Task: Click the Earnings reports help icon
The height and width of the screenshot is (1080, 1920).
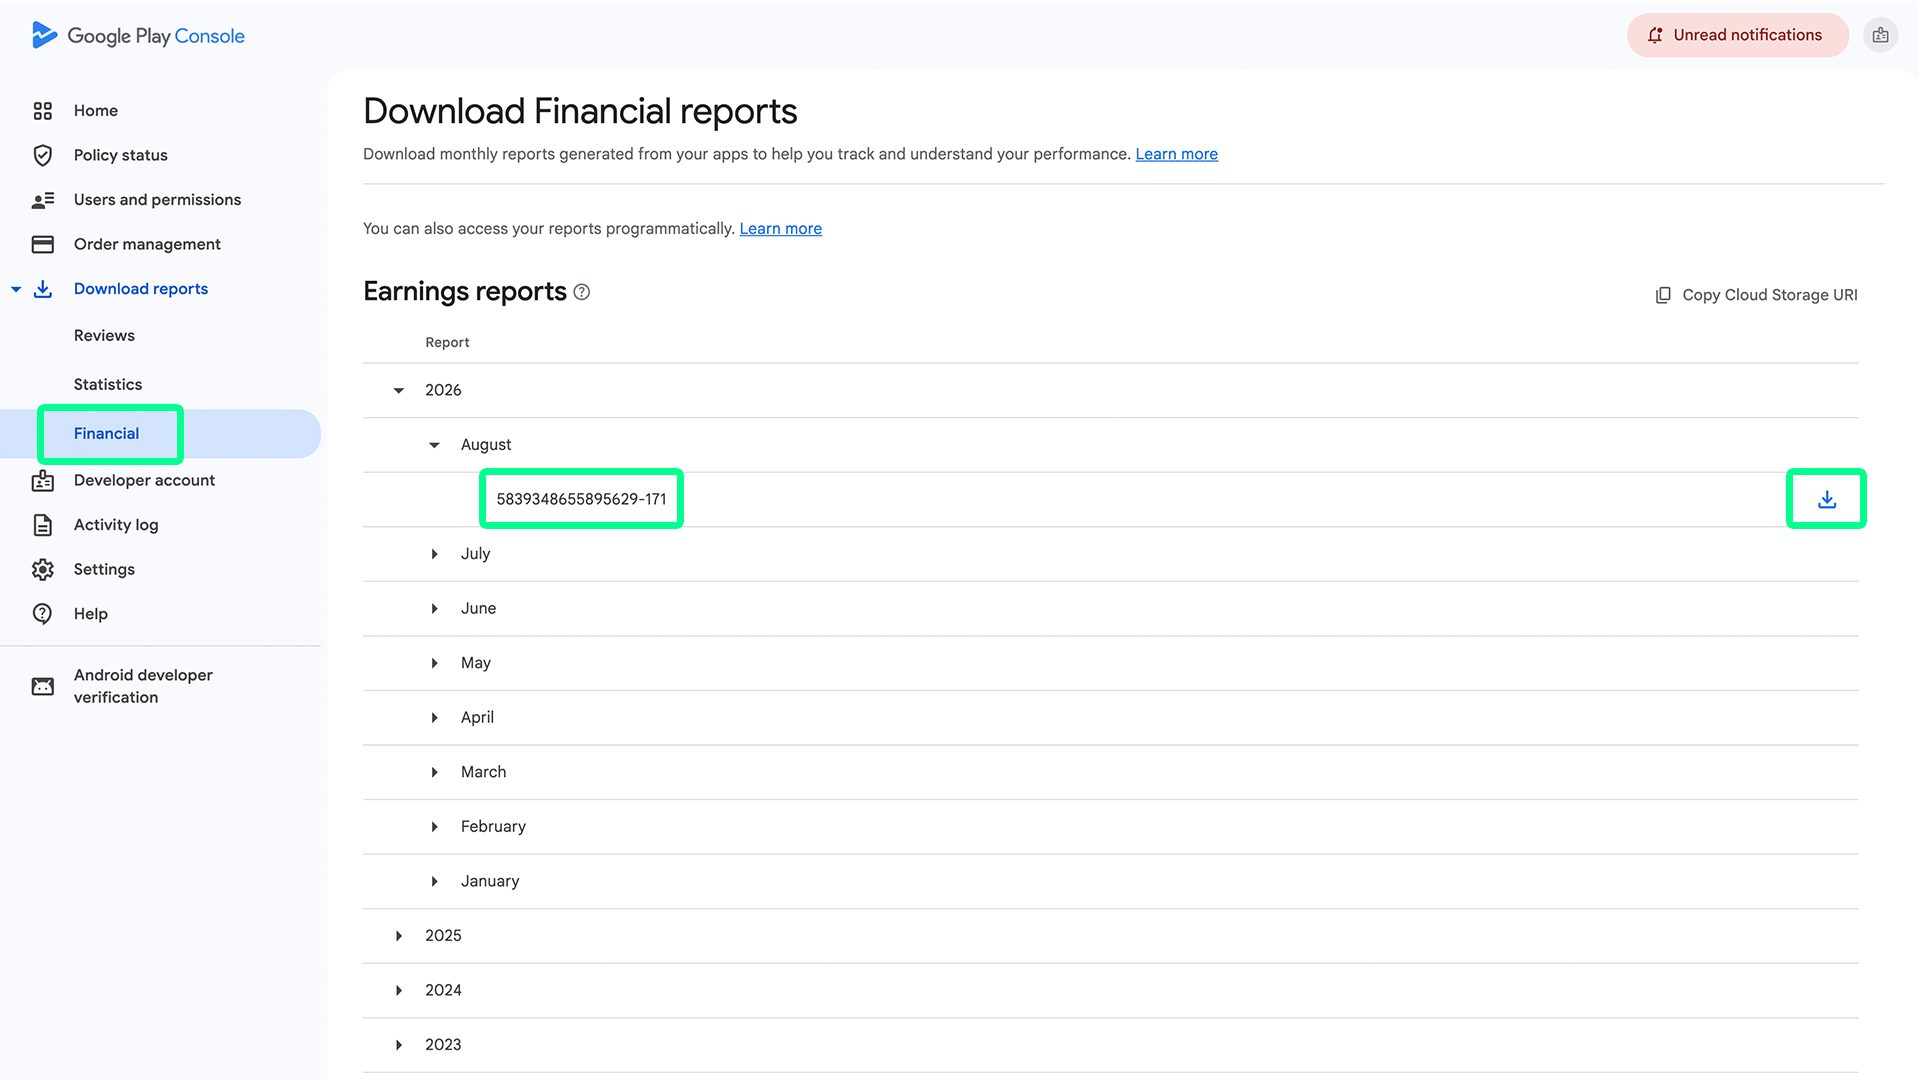Action: pyautogui.click(x=581, y=292)
